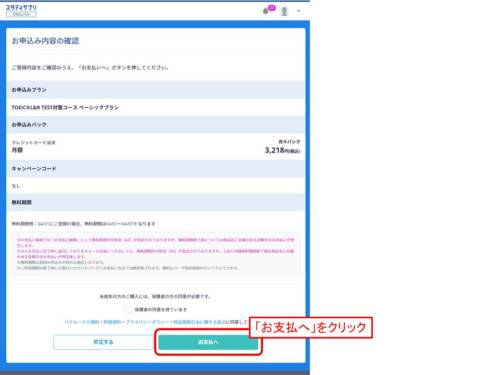Open the プライバシーポリシー link
Viewport: 500px width, 375px height.
147,322
